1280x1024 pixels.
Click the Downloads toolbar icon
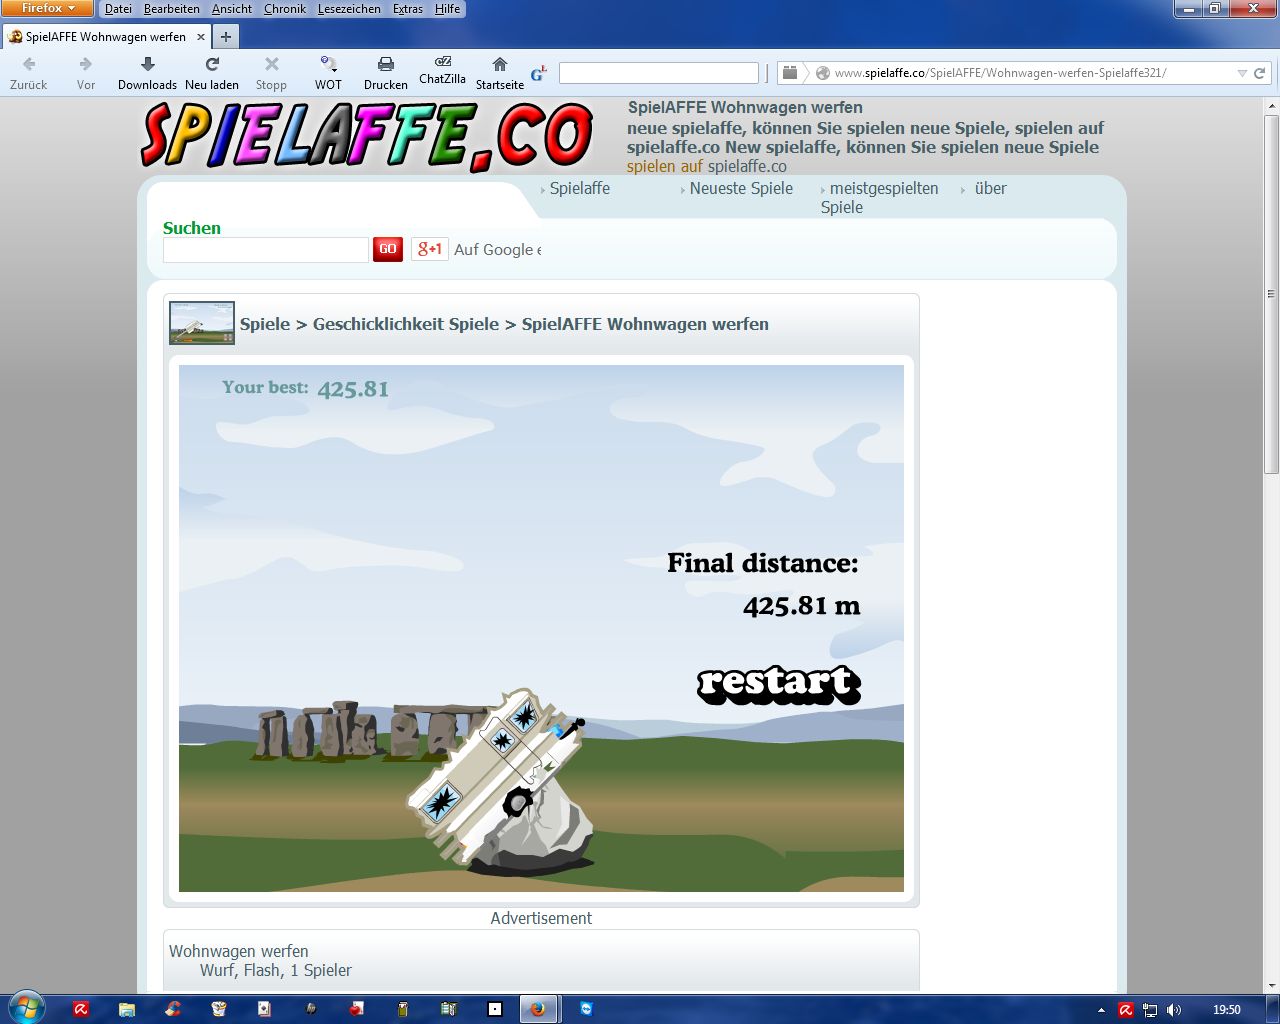pyautogui.click(x=147, y=65)
